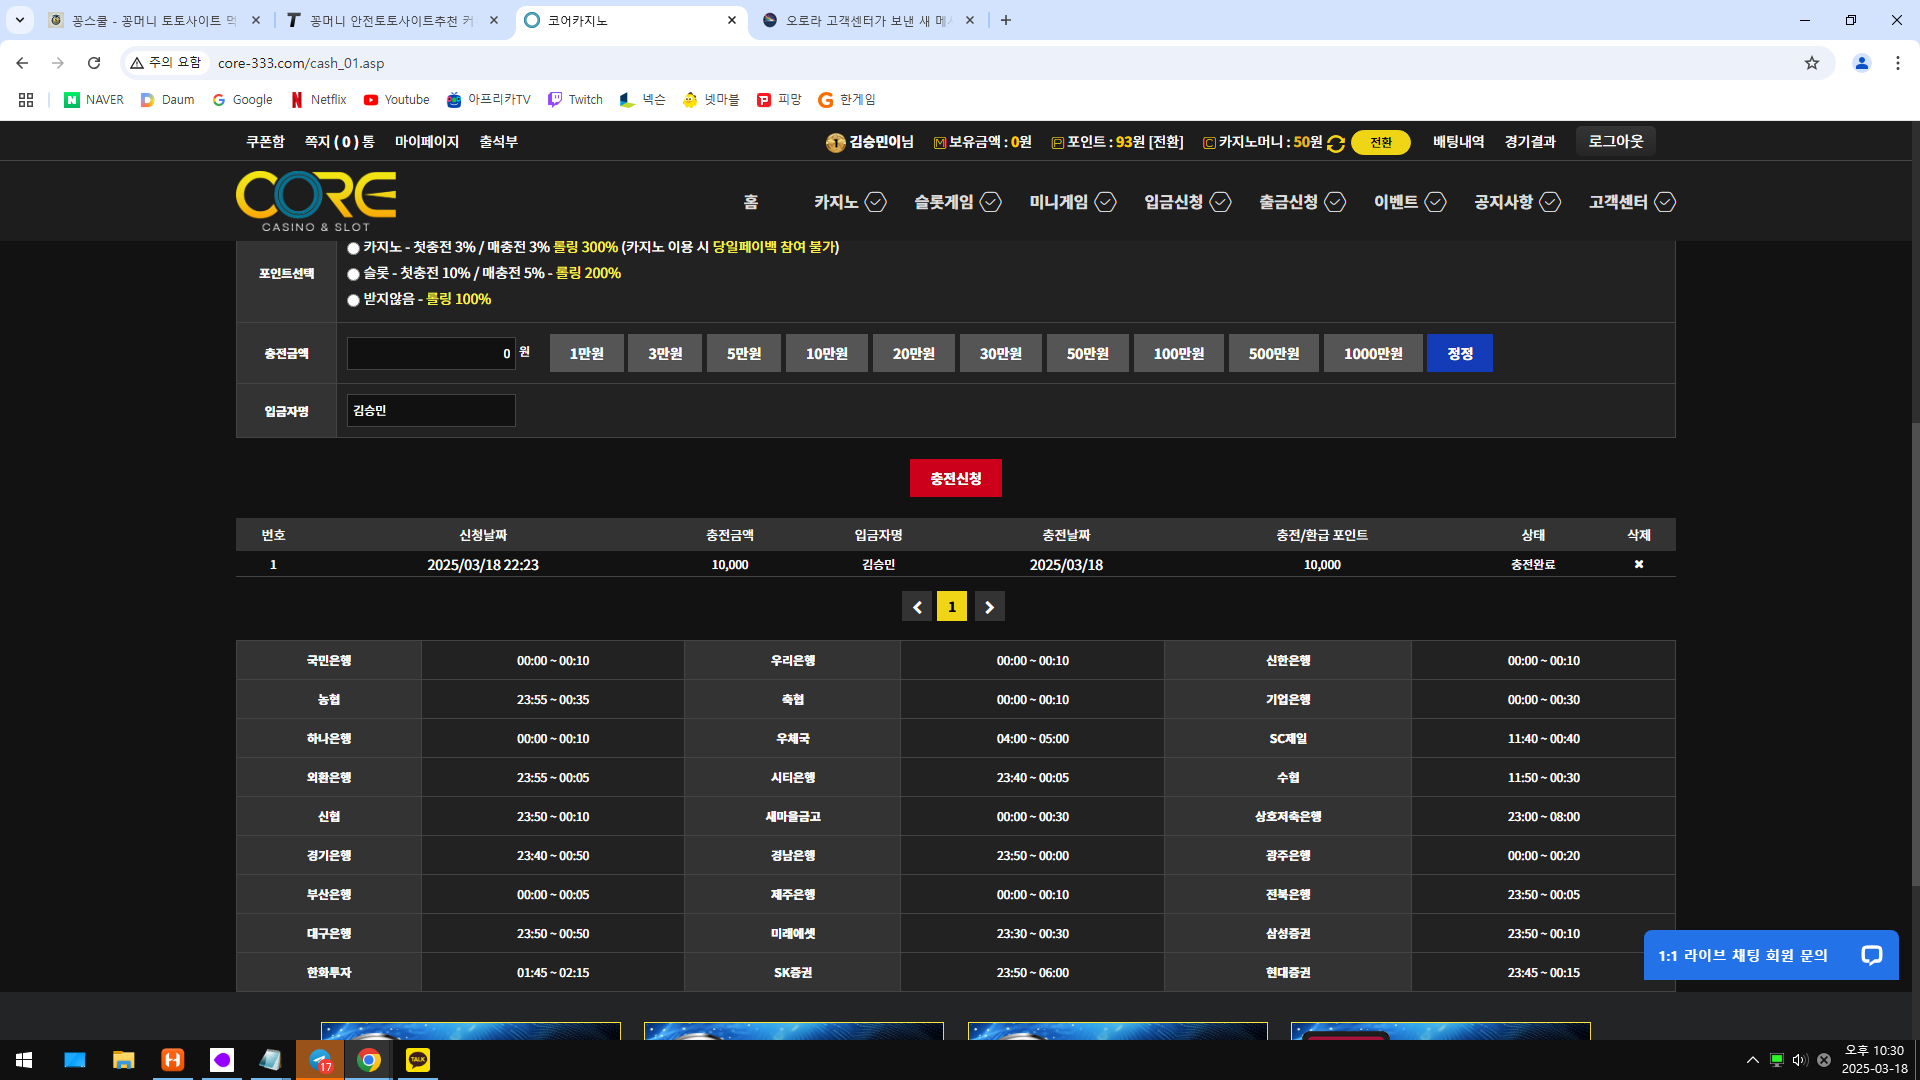Open KakaoTalk from the taskbar
1920x1080 pixels.
tap(418, 1060)
